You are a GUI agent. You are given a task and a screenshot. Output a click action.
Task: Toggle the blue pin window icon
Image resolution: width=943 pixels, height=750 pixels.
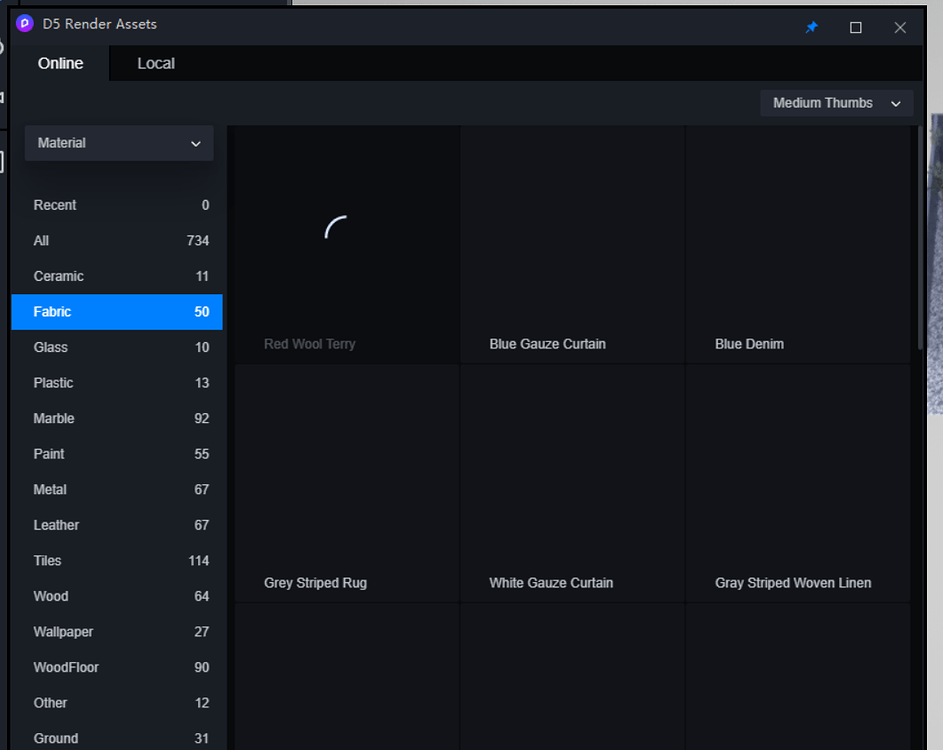point(811,27)
